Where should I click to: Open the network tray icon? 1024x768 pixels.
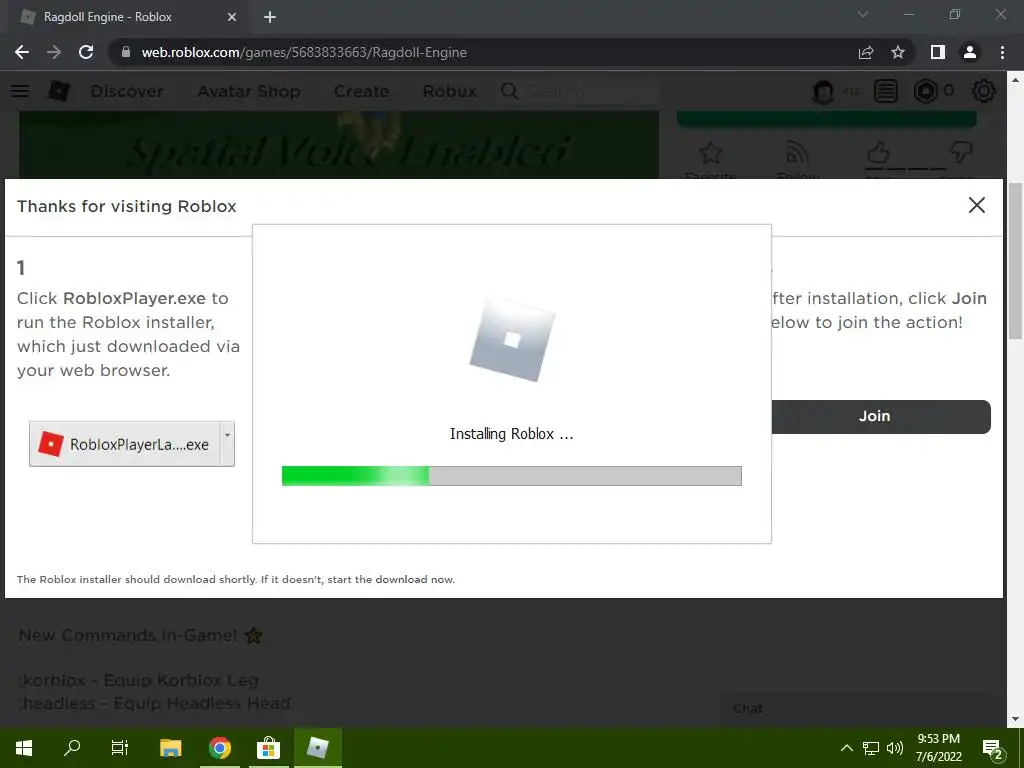871,748
